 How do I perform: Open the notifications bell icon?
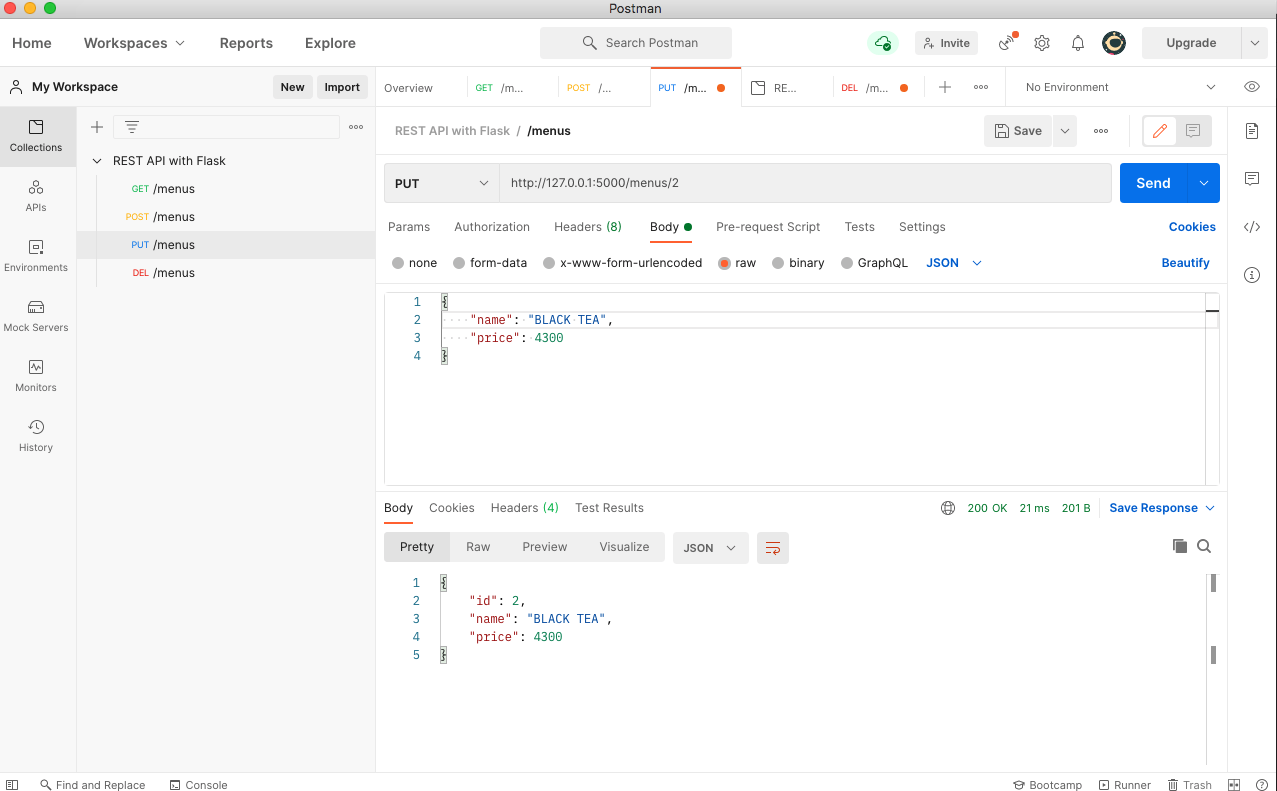(x=1078, y=43)
